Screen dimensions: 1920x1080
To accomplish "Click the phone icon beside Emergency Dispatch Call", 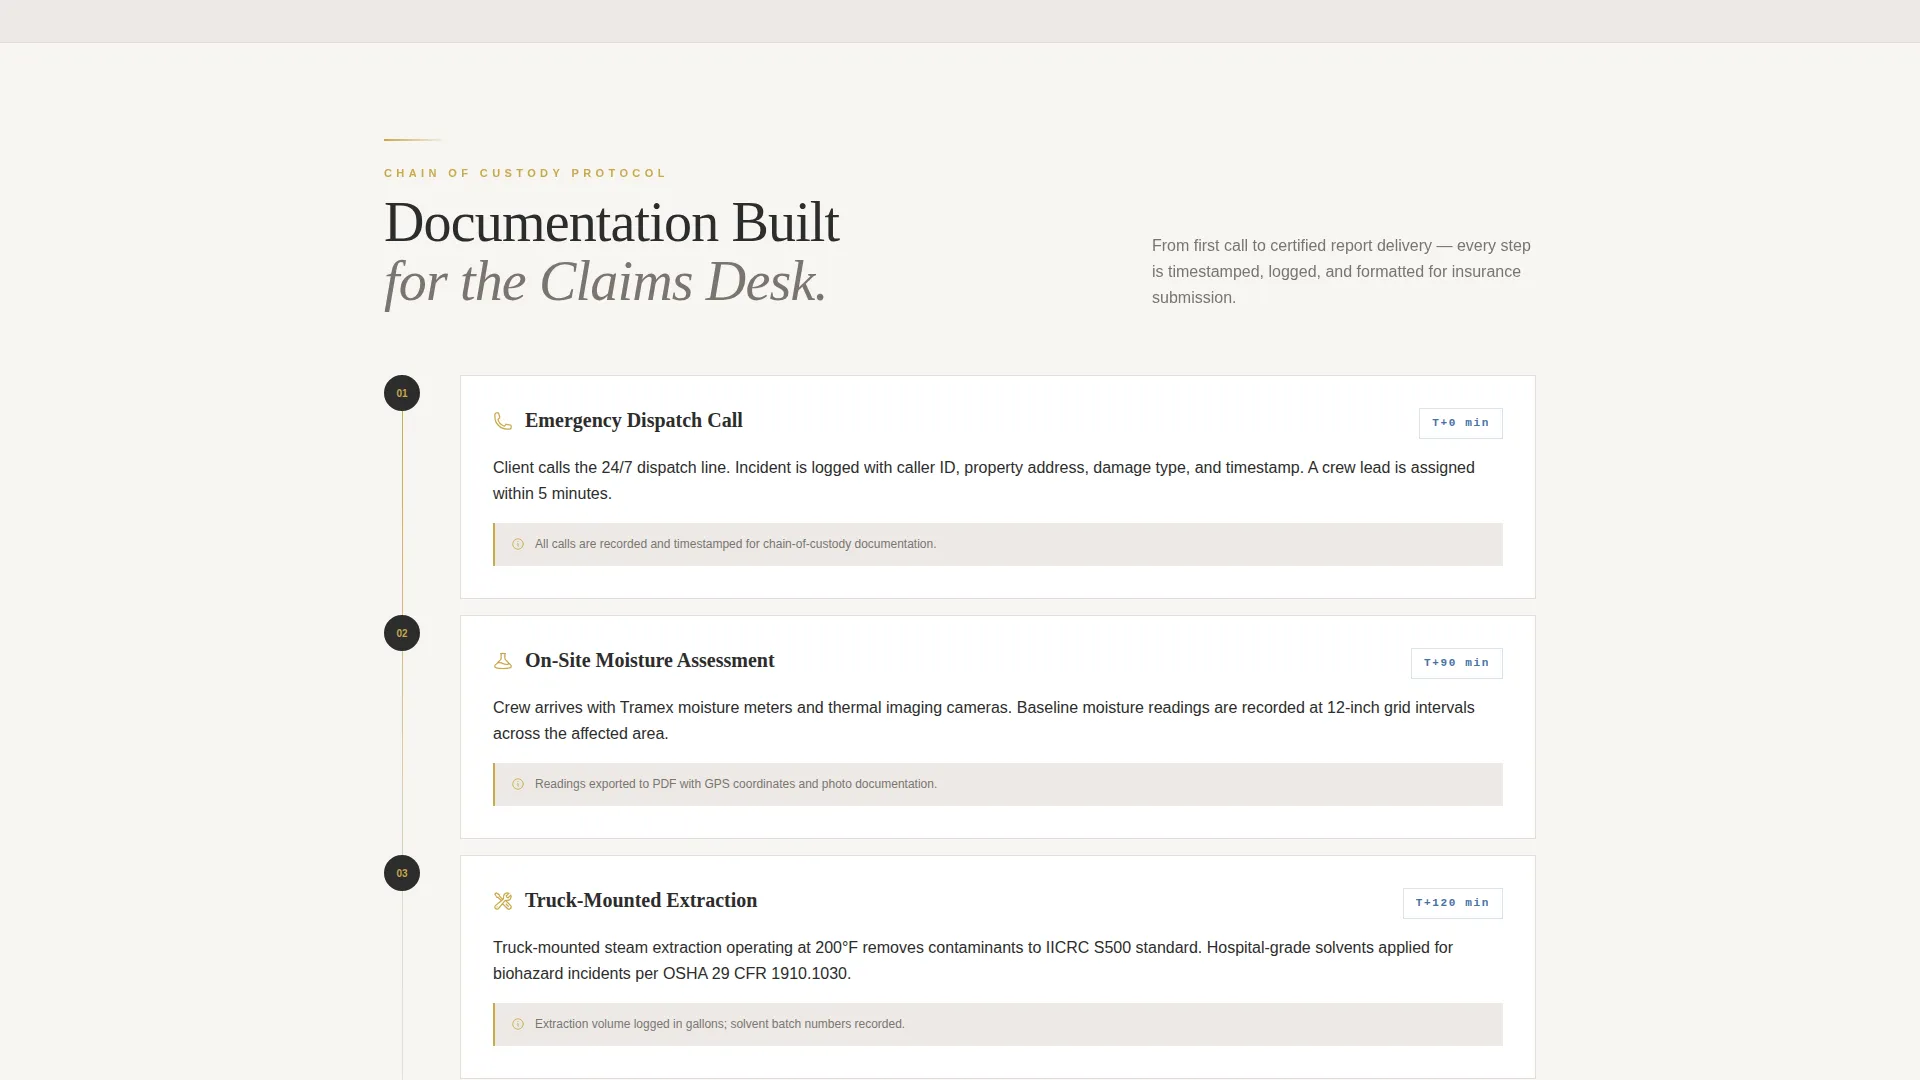I will [503, 421].
